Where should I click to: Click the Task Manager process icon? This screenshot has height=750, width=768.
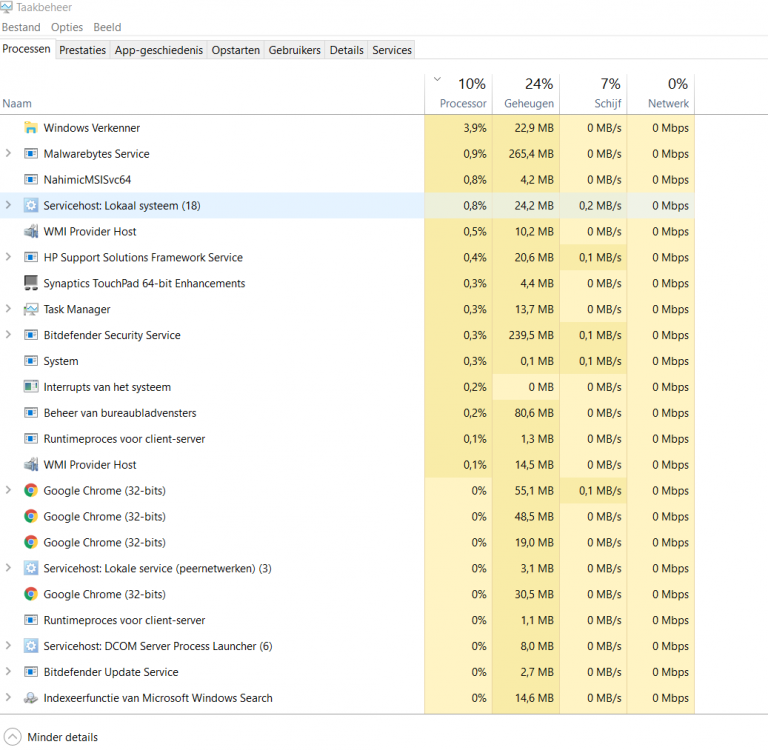click(30, 309)
